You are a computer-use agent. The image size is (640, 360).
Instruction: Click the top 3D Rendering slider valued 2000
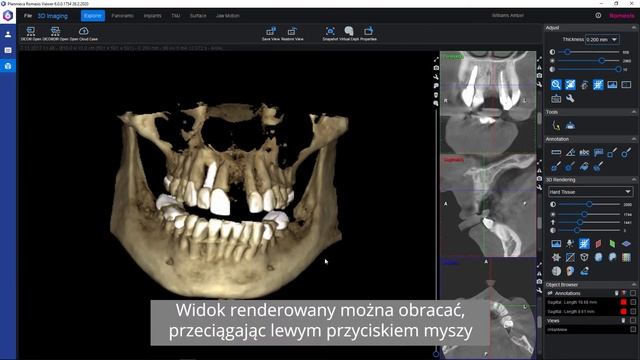589,204
